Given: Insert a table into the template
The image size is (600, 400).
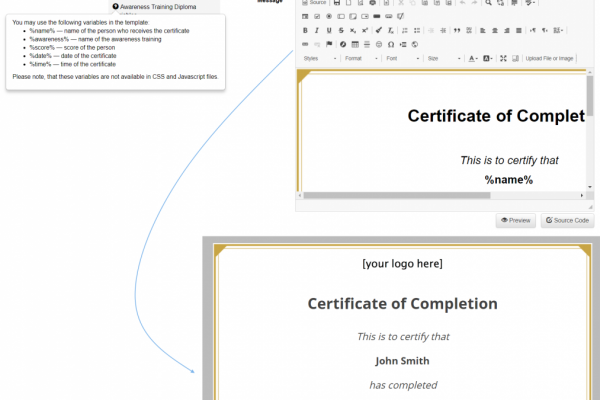Looking at the screenshot, I should pyautogui.click(x=354, y=45).
